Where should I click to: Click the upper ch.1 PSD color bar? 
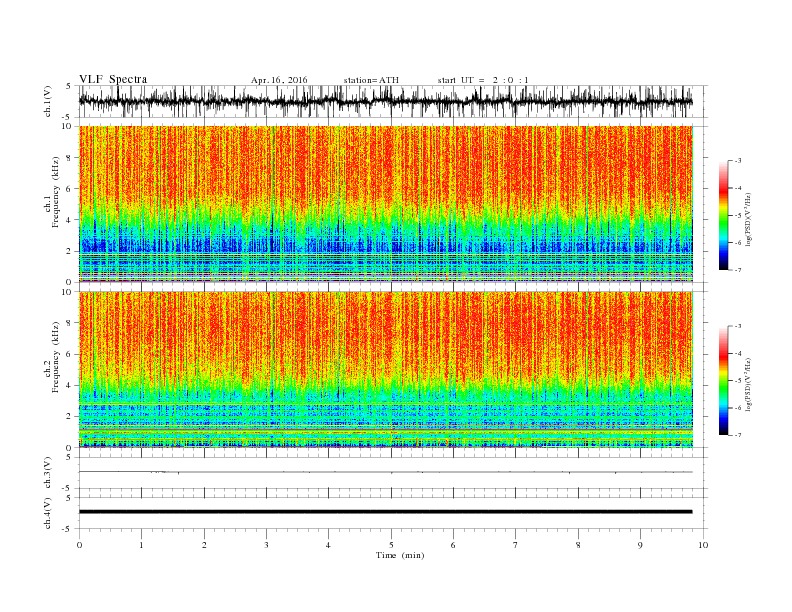pos(723,215)
